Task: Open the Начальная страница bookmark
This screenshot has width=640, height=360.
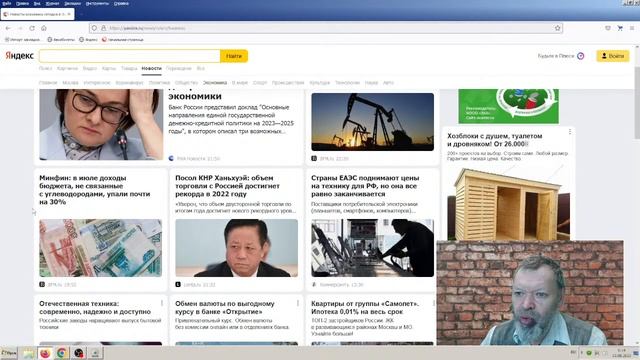Action: coord(122,40)
